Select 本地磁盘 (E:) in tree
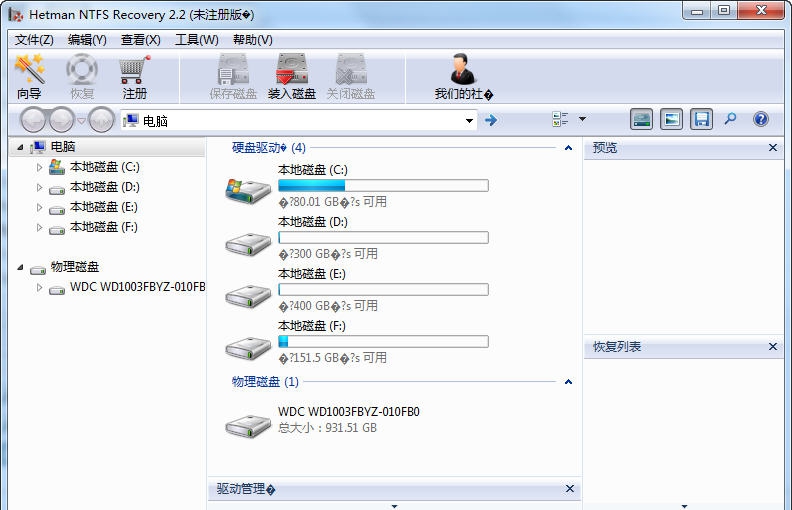Screen dimensions: 792x510 coord(104,207)
